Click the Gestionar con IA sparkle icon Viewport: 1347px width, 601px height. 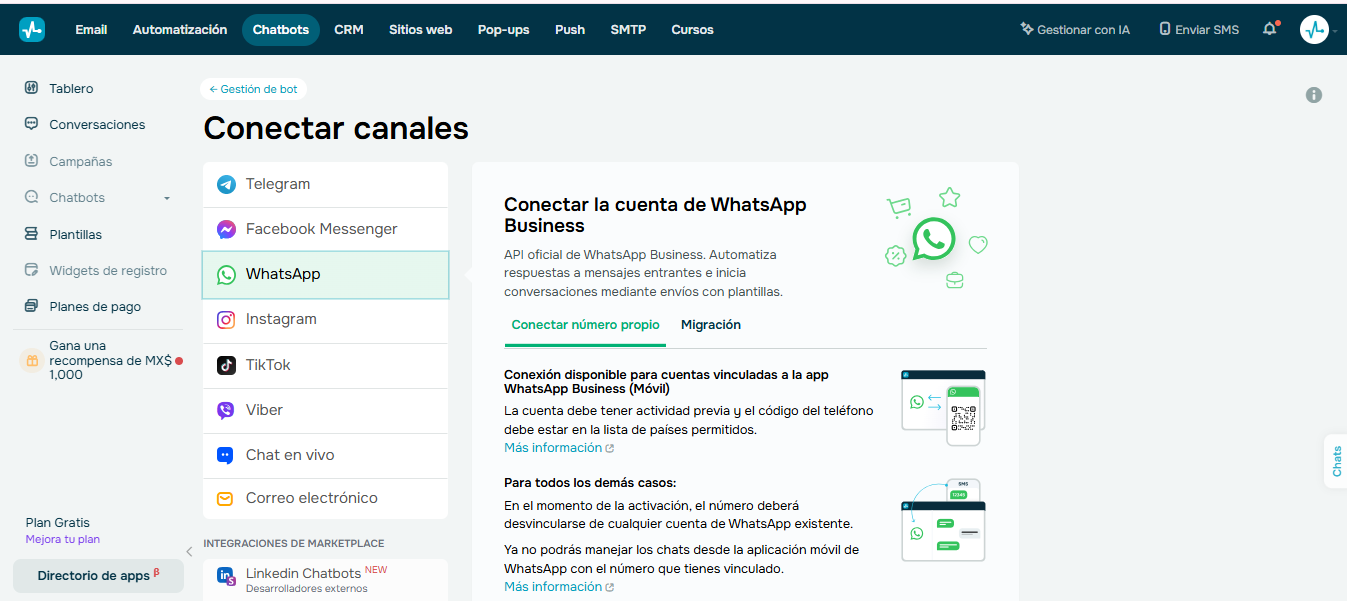click(1026, 29)
